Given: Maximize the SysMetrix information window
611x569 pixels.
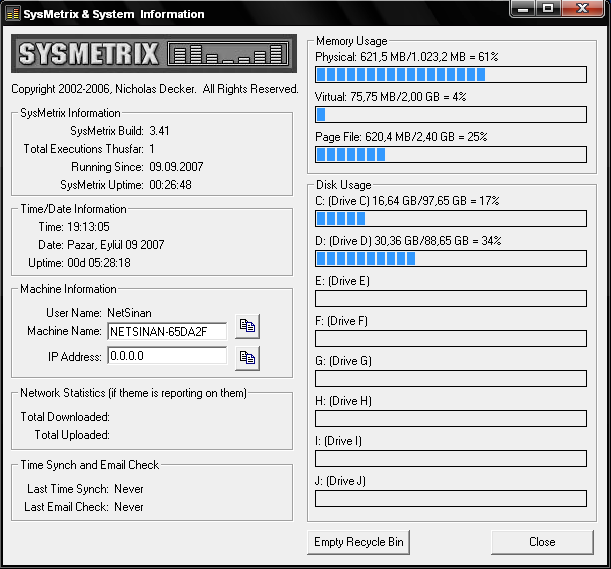Looking at the screenshot, I should click(549, 9).
